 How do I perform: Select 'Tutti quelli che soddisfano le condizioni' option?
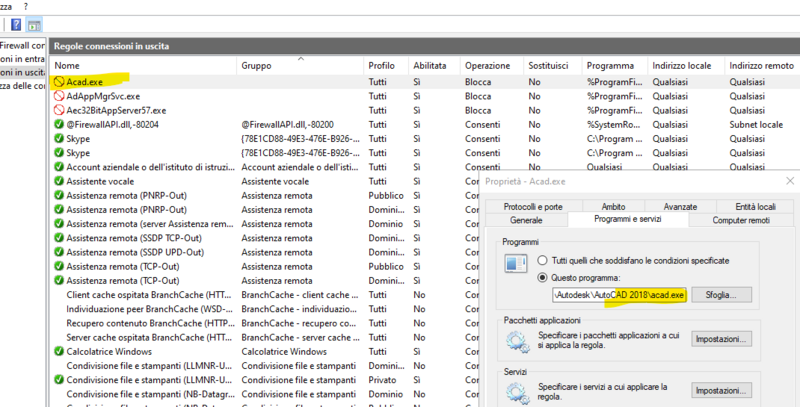[x=544, y=260]
